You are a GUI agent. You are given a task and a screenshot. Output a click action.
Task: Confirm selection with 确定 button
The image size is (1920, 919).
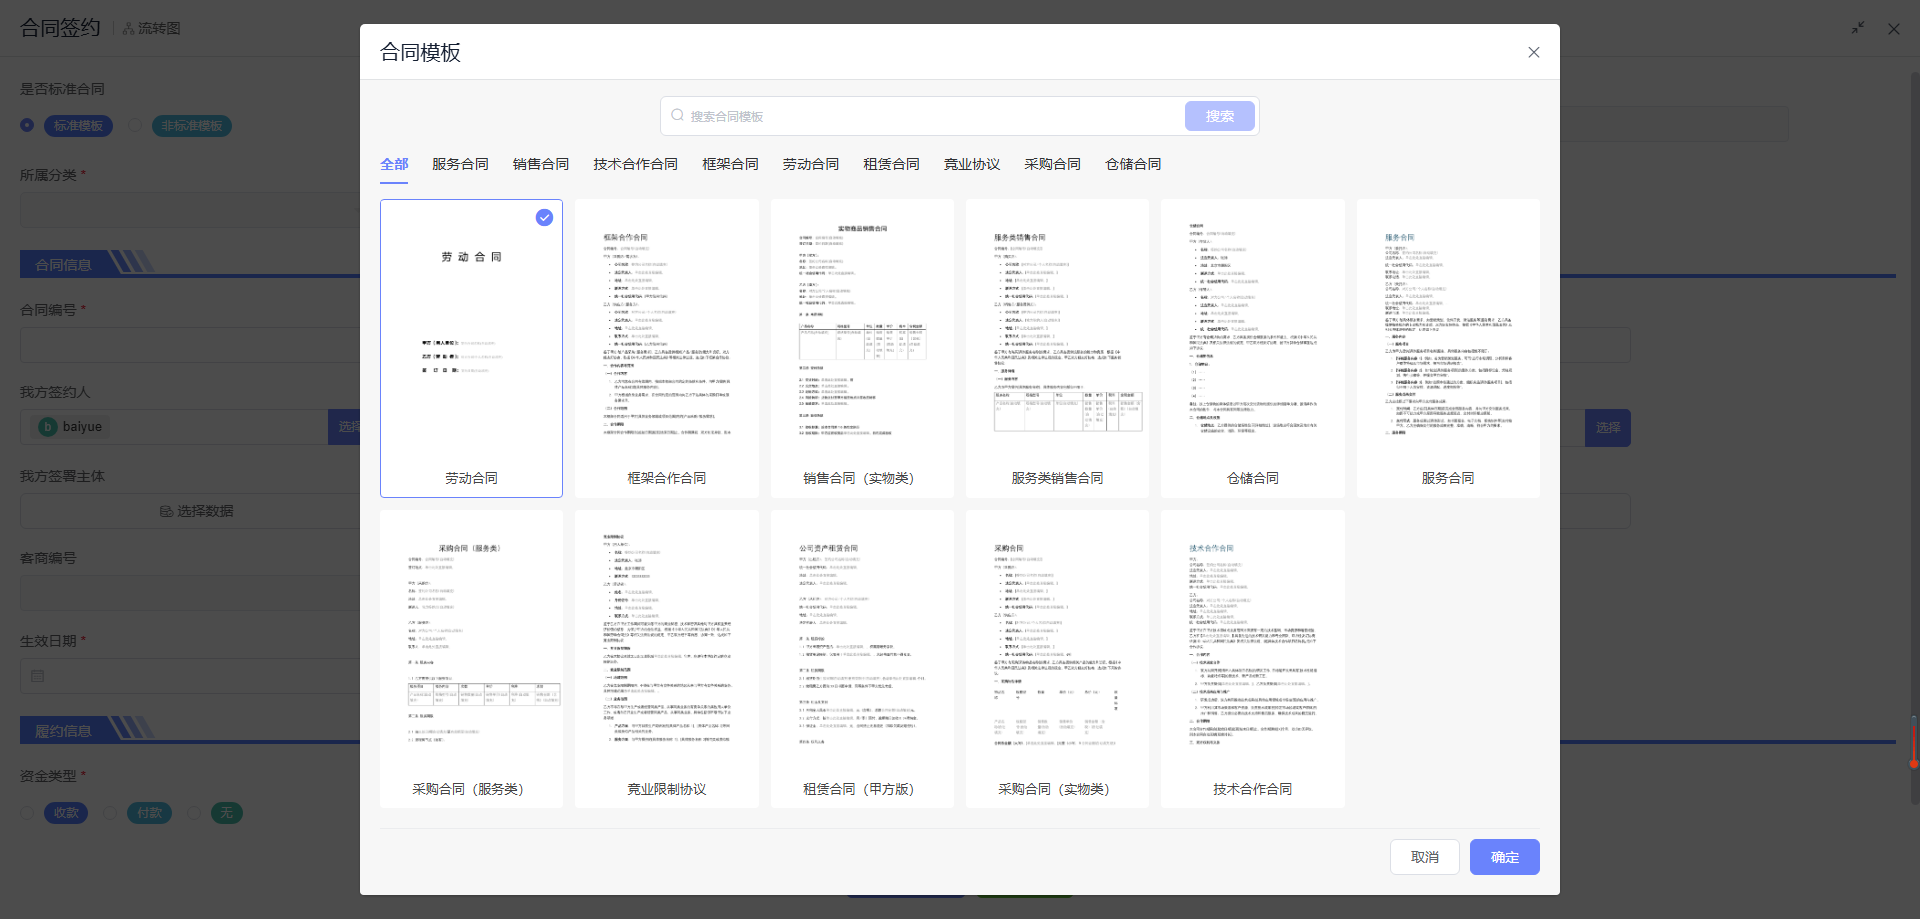point(1504,857)
